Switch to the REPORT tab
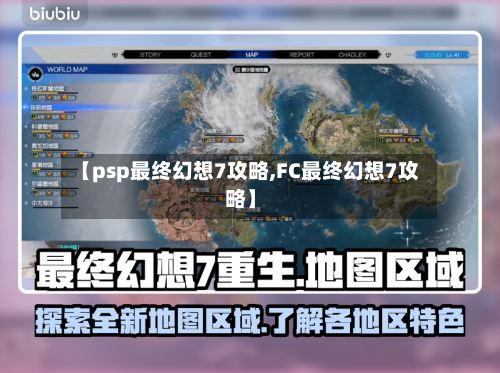The height and width of the screenshot is (373, 500). [x=302, y=55]
